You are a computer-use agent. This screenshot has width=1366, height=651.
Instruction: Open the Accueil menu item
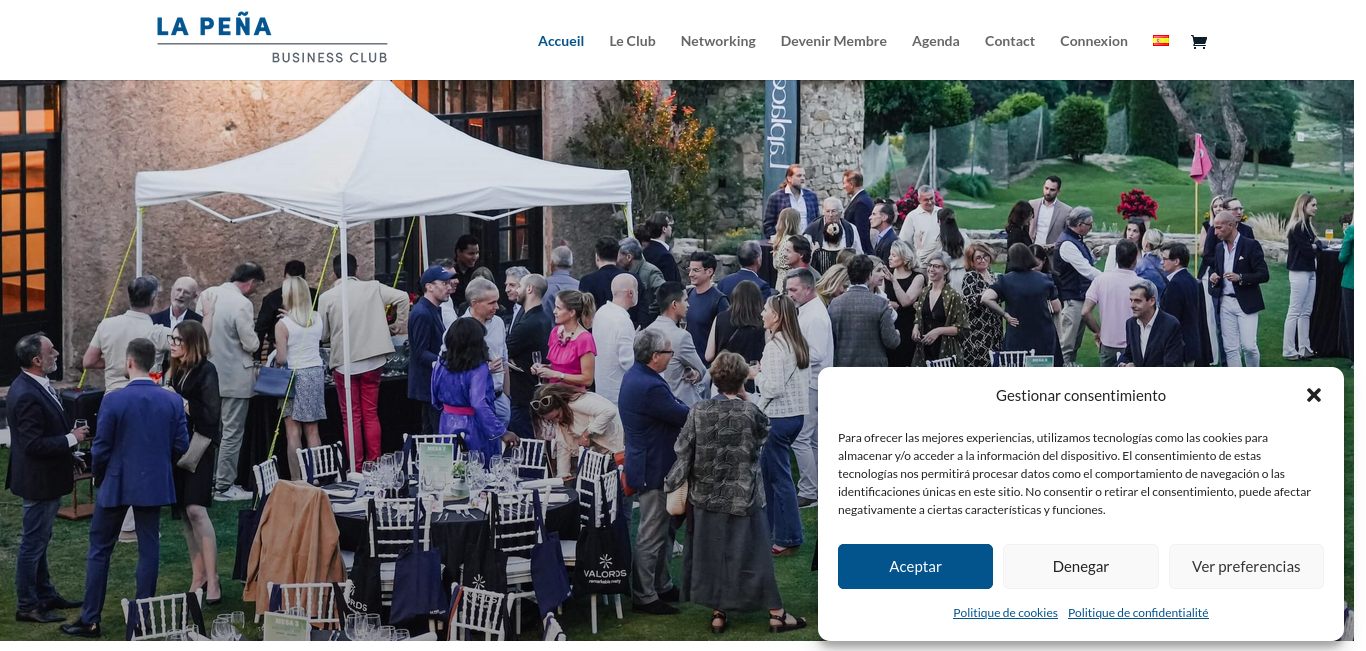(x=561, y=41)
